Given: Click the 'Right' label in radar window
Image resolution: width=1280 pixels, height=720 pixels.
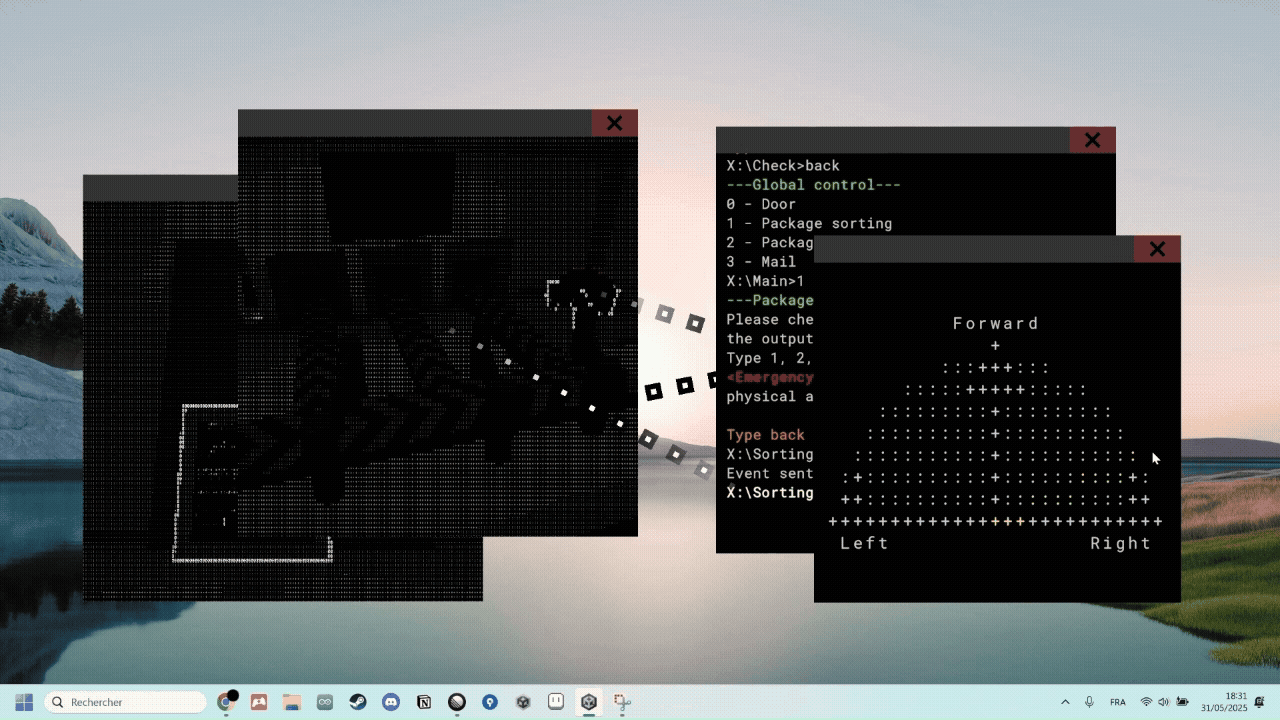Looking at the screenshot, I should (x=1121, y=543).
